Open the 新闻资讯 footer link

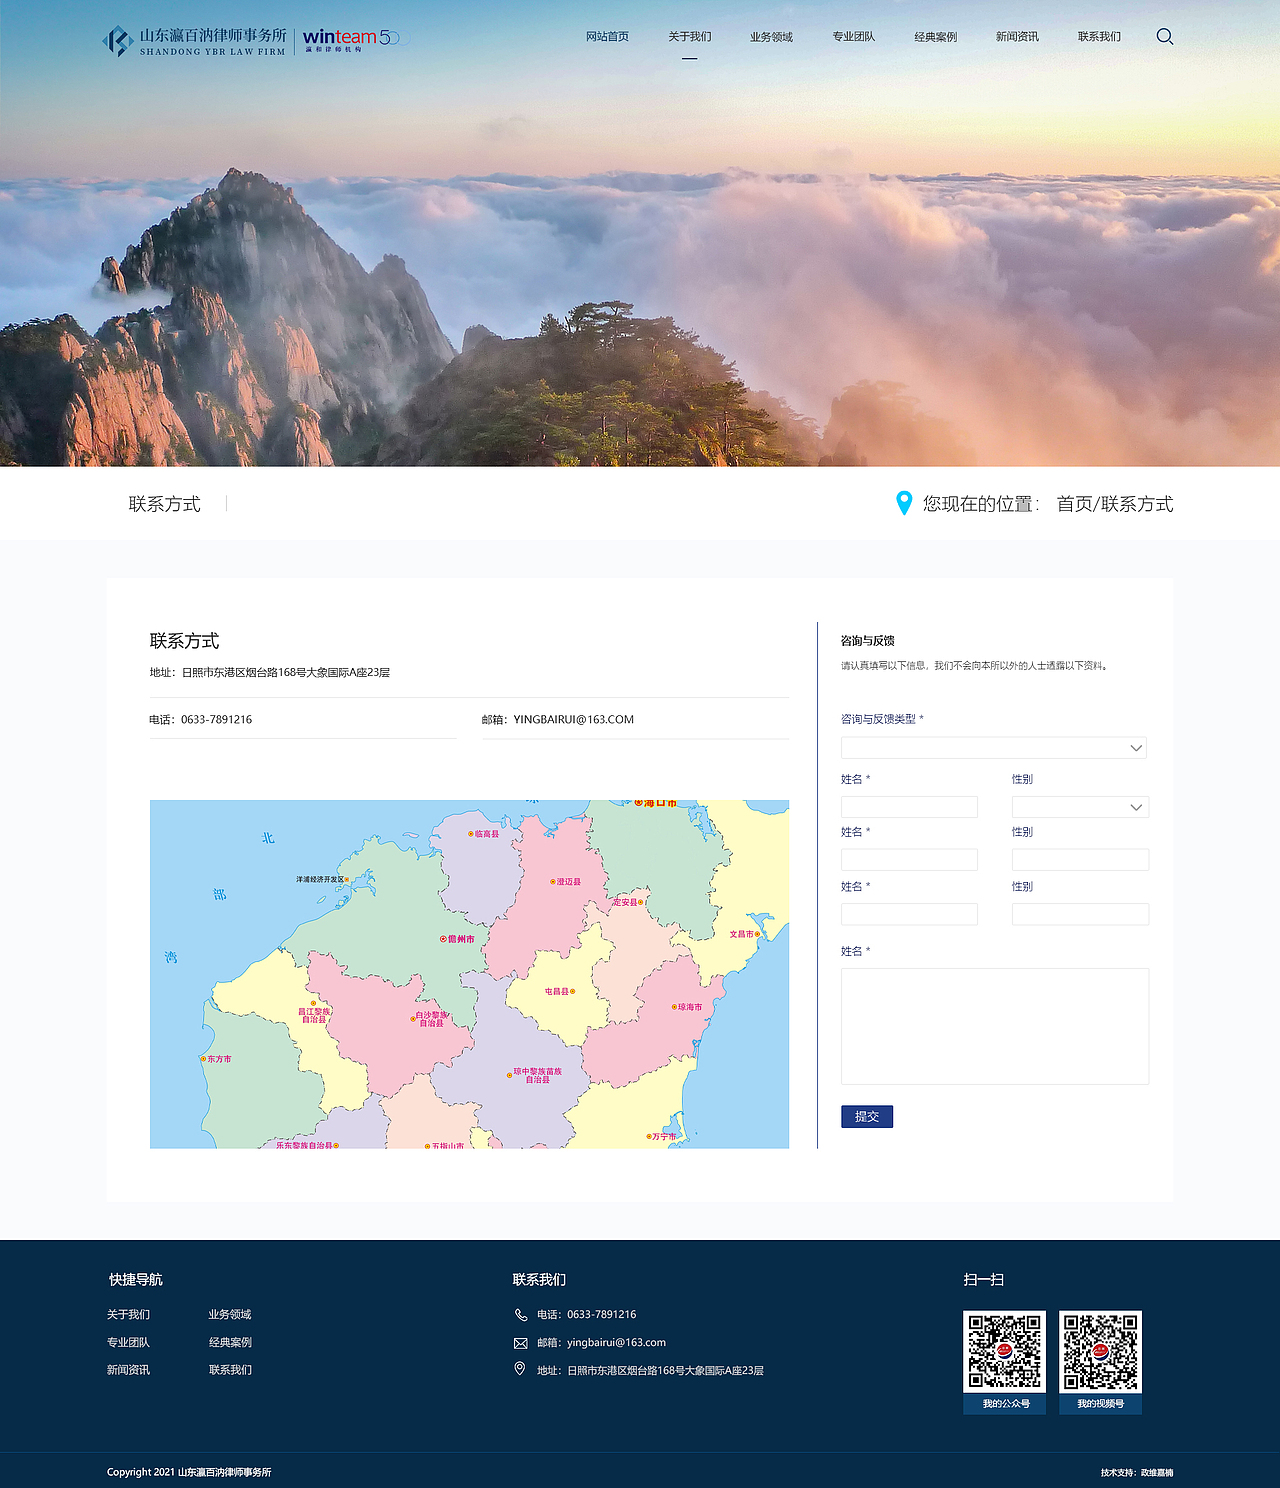[x=128, y=1370]
